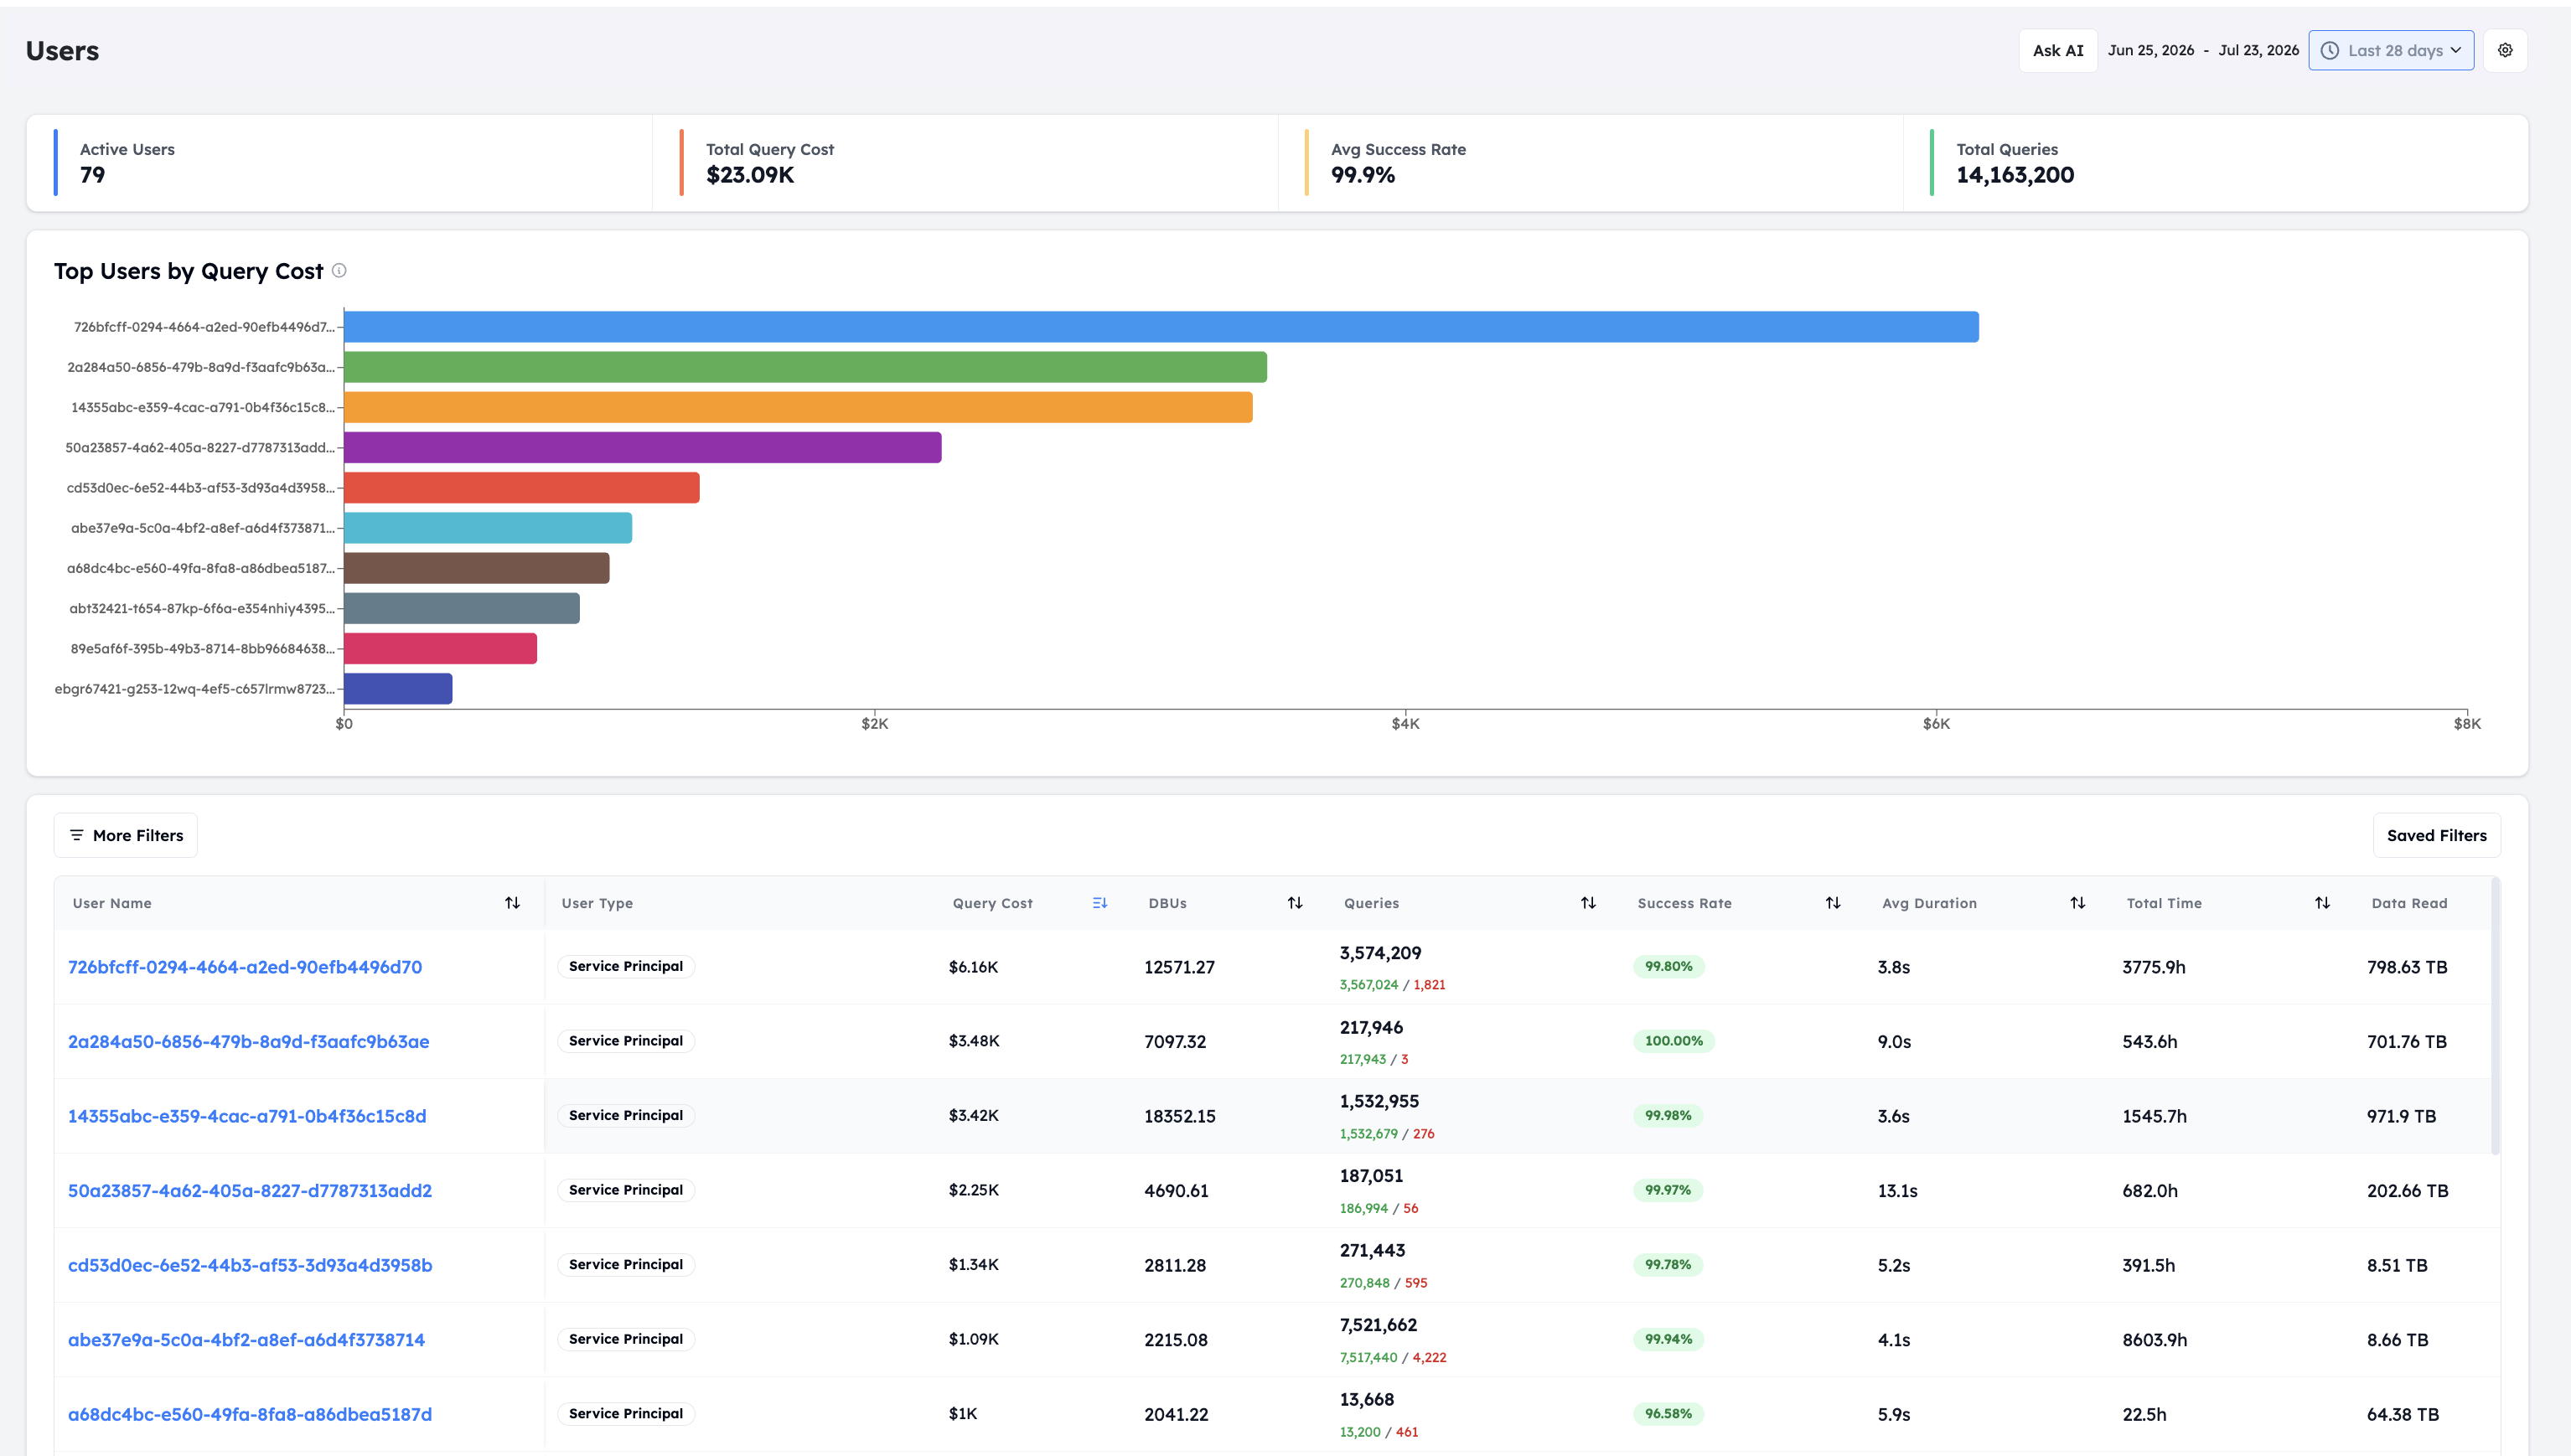Open More Filters panel

[x=126, y=835]
